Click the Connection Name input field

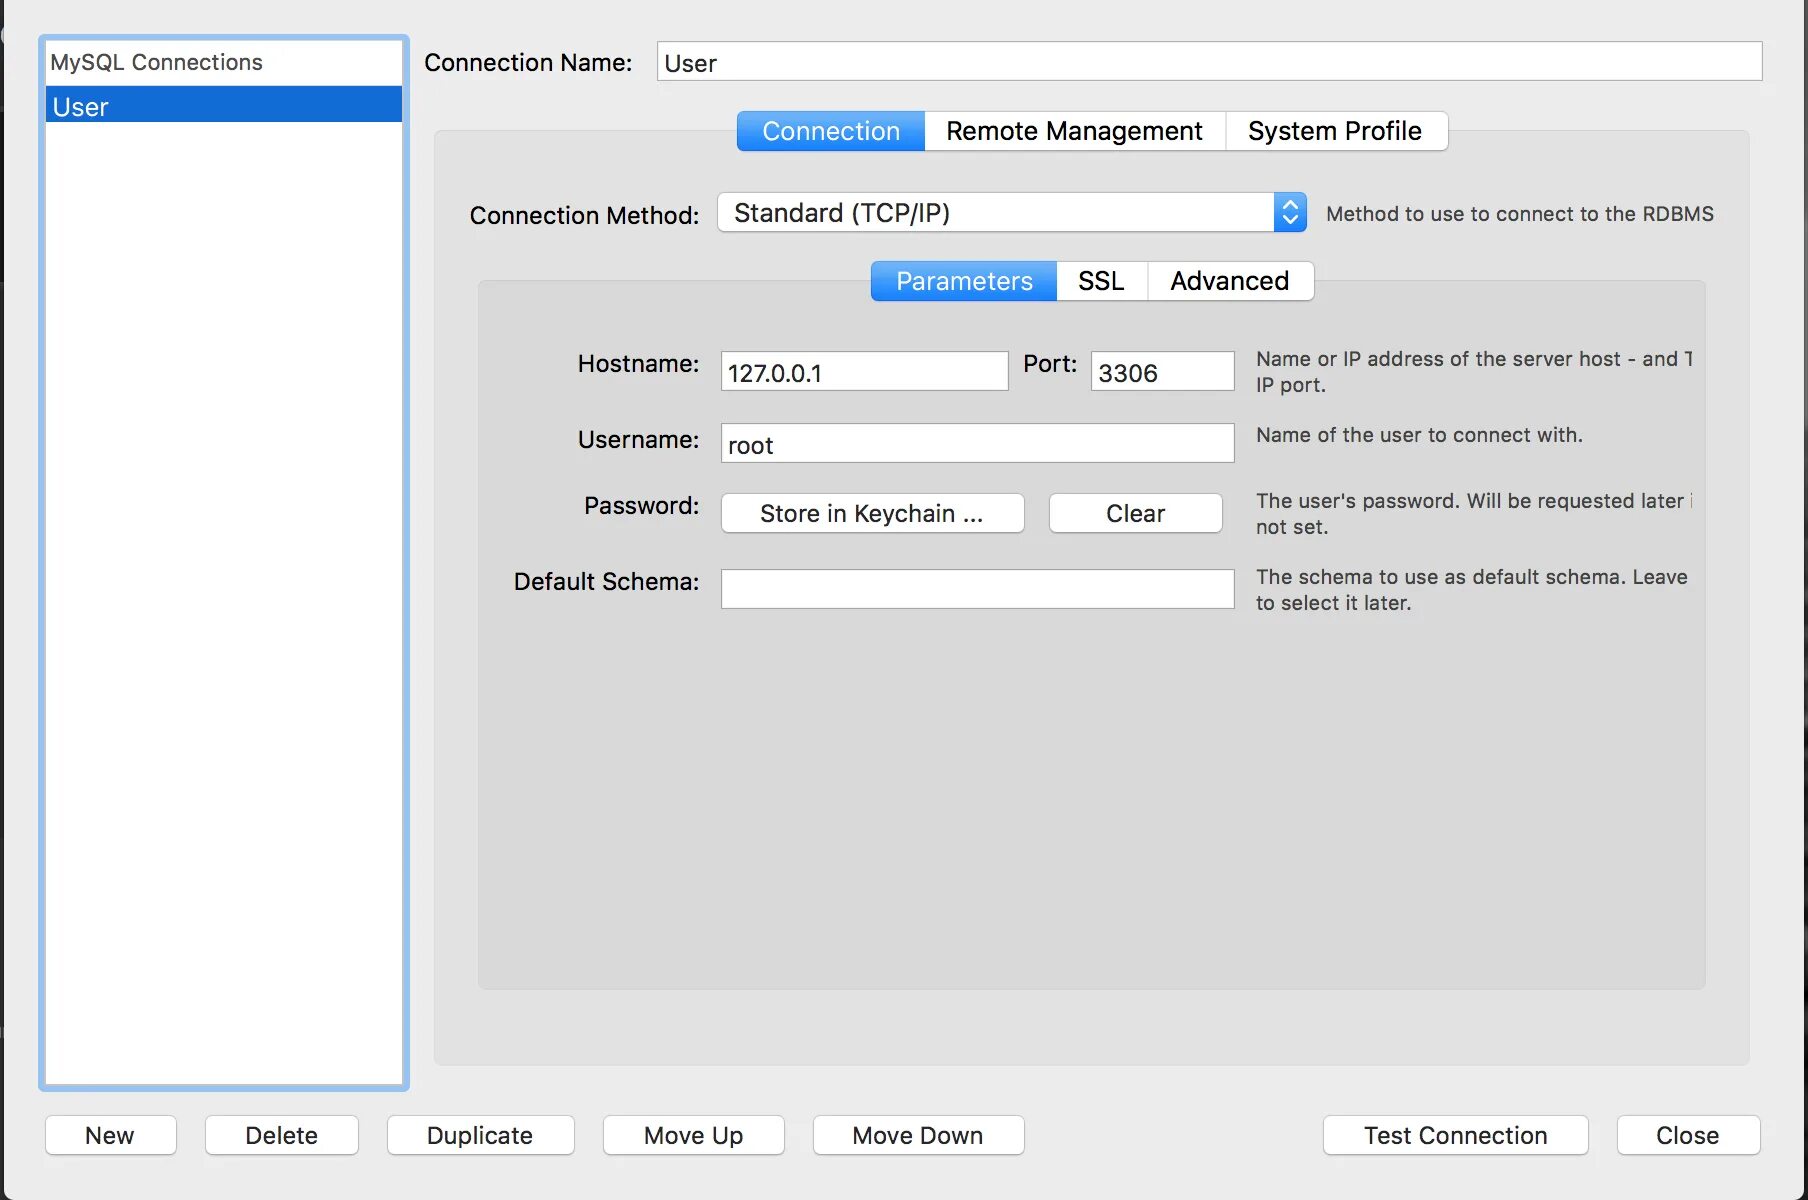point(1209,62)
